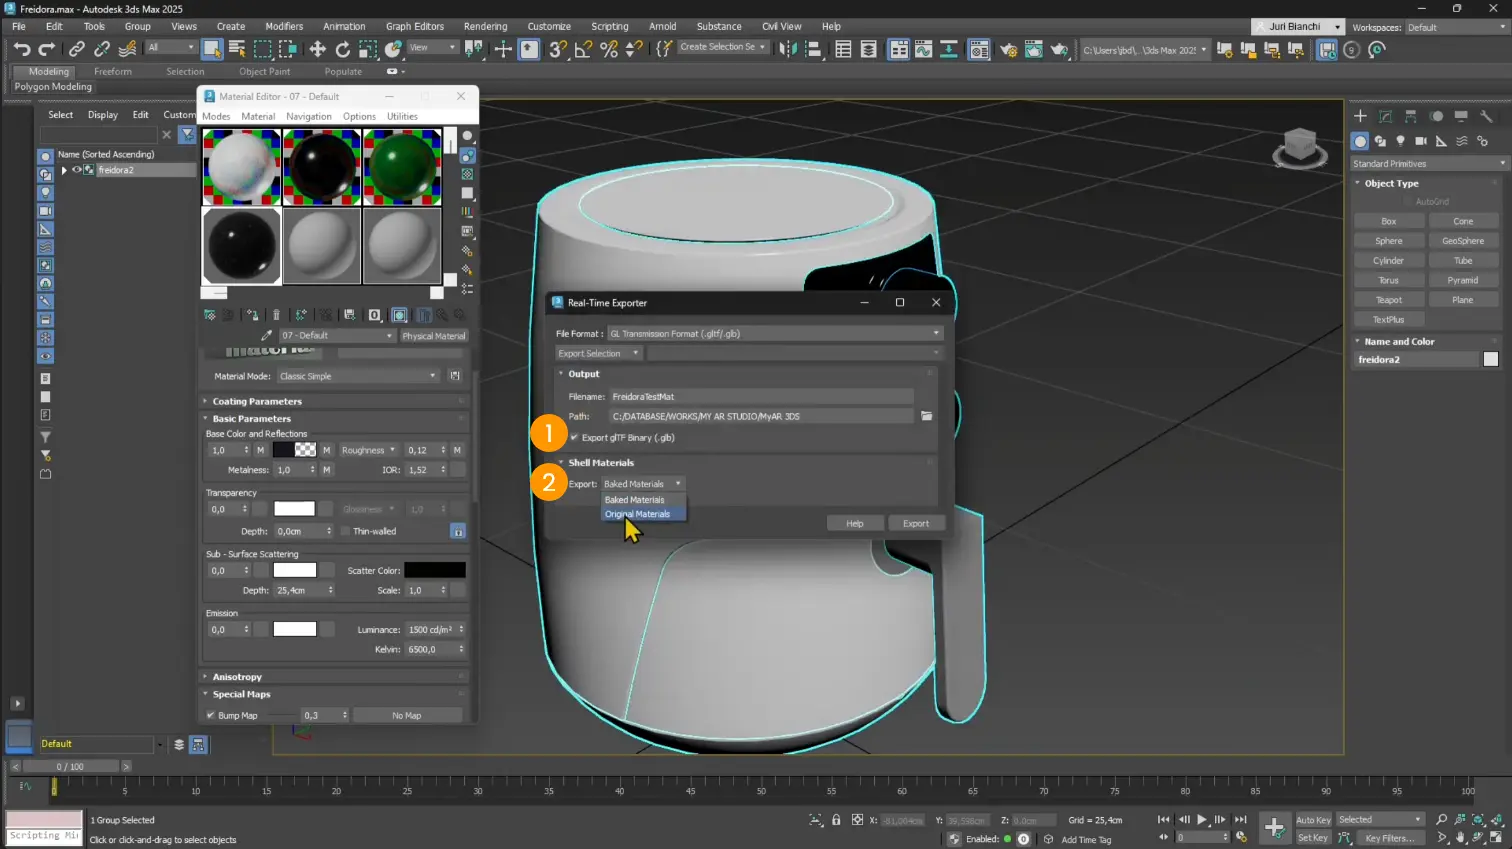Screen dimensions: 1512x849
Task: Open the Material Mode dropdown
Action: click(358, 376)
